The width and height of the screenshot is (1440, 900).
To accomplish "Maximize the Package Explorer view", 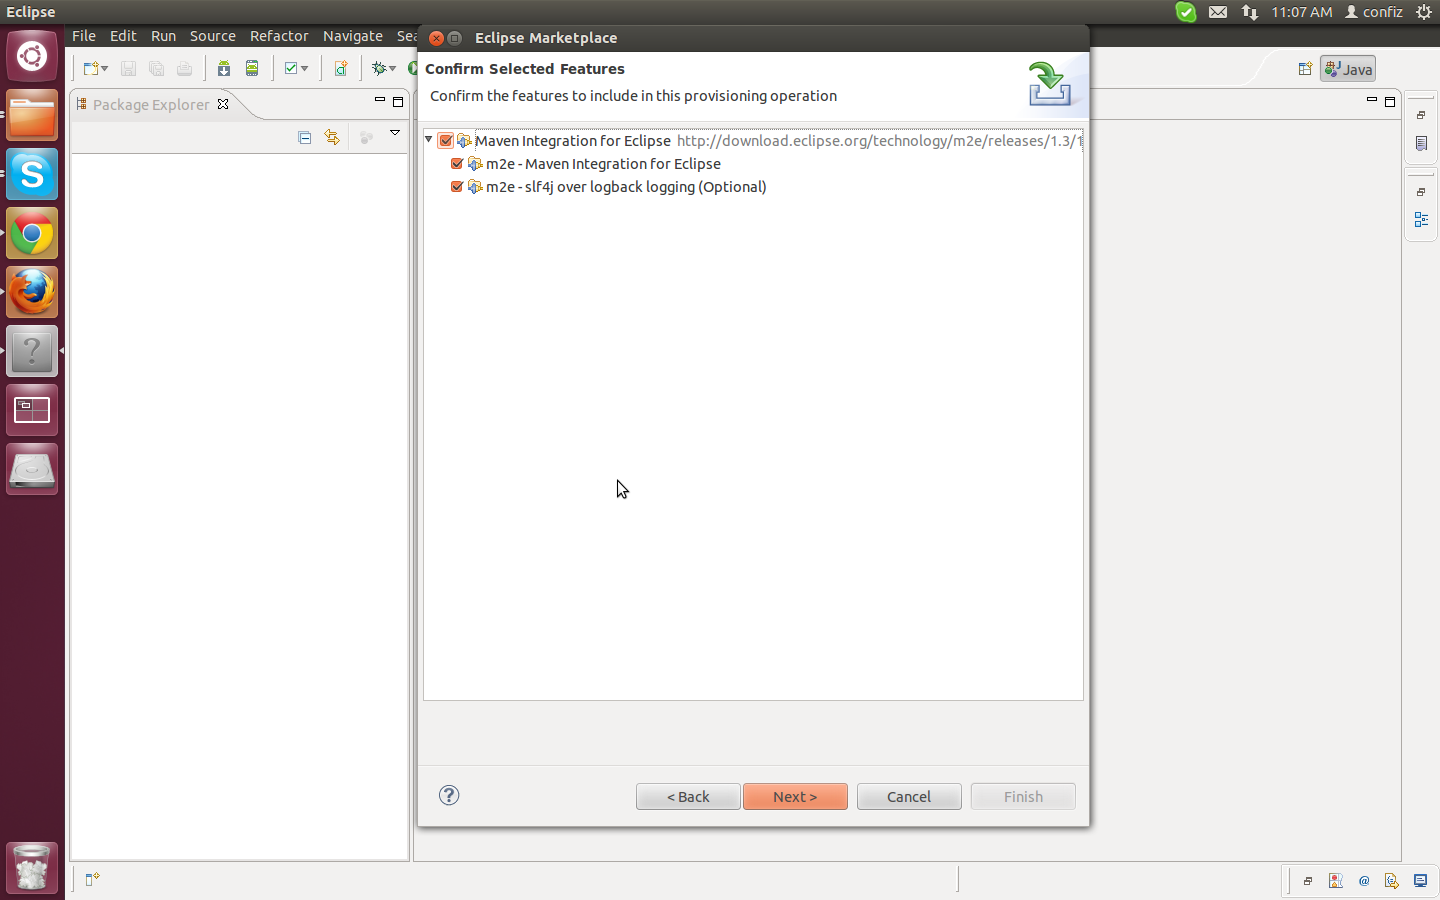I will coord(398,102).
